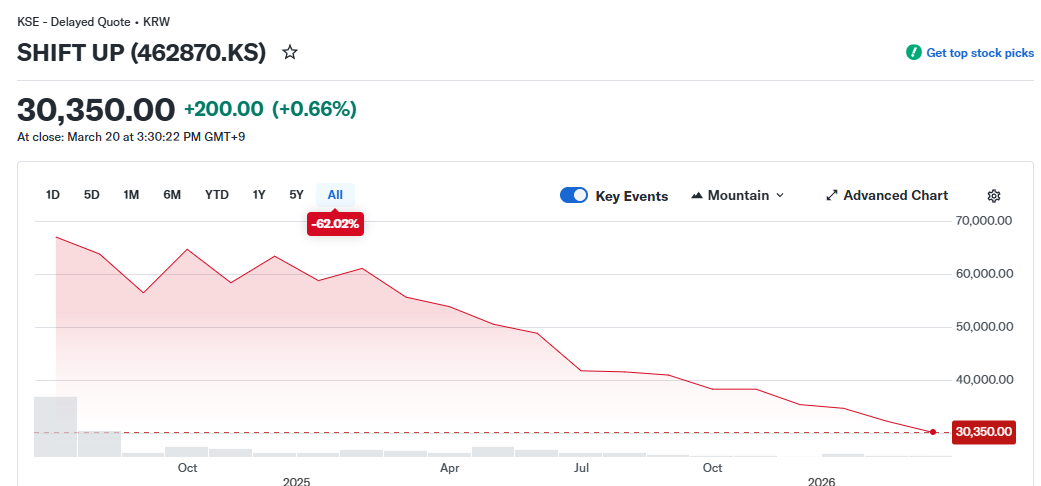Click the 30,350.00 red price marker on chart

(x=983, y=432)
